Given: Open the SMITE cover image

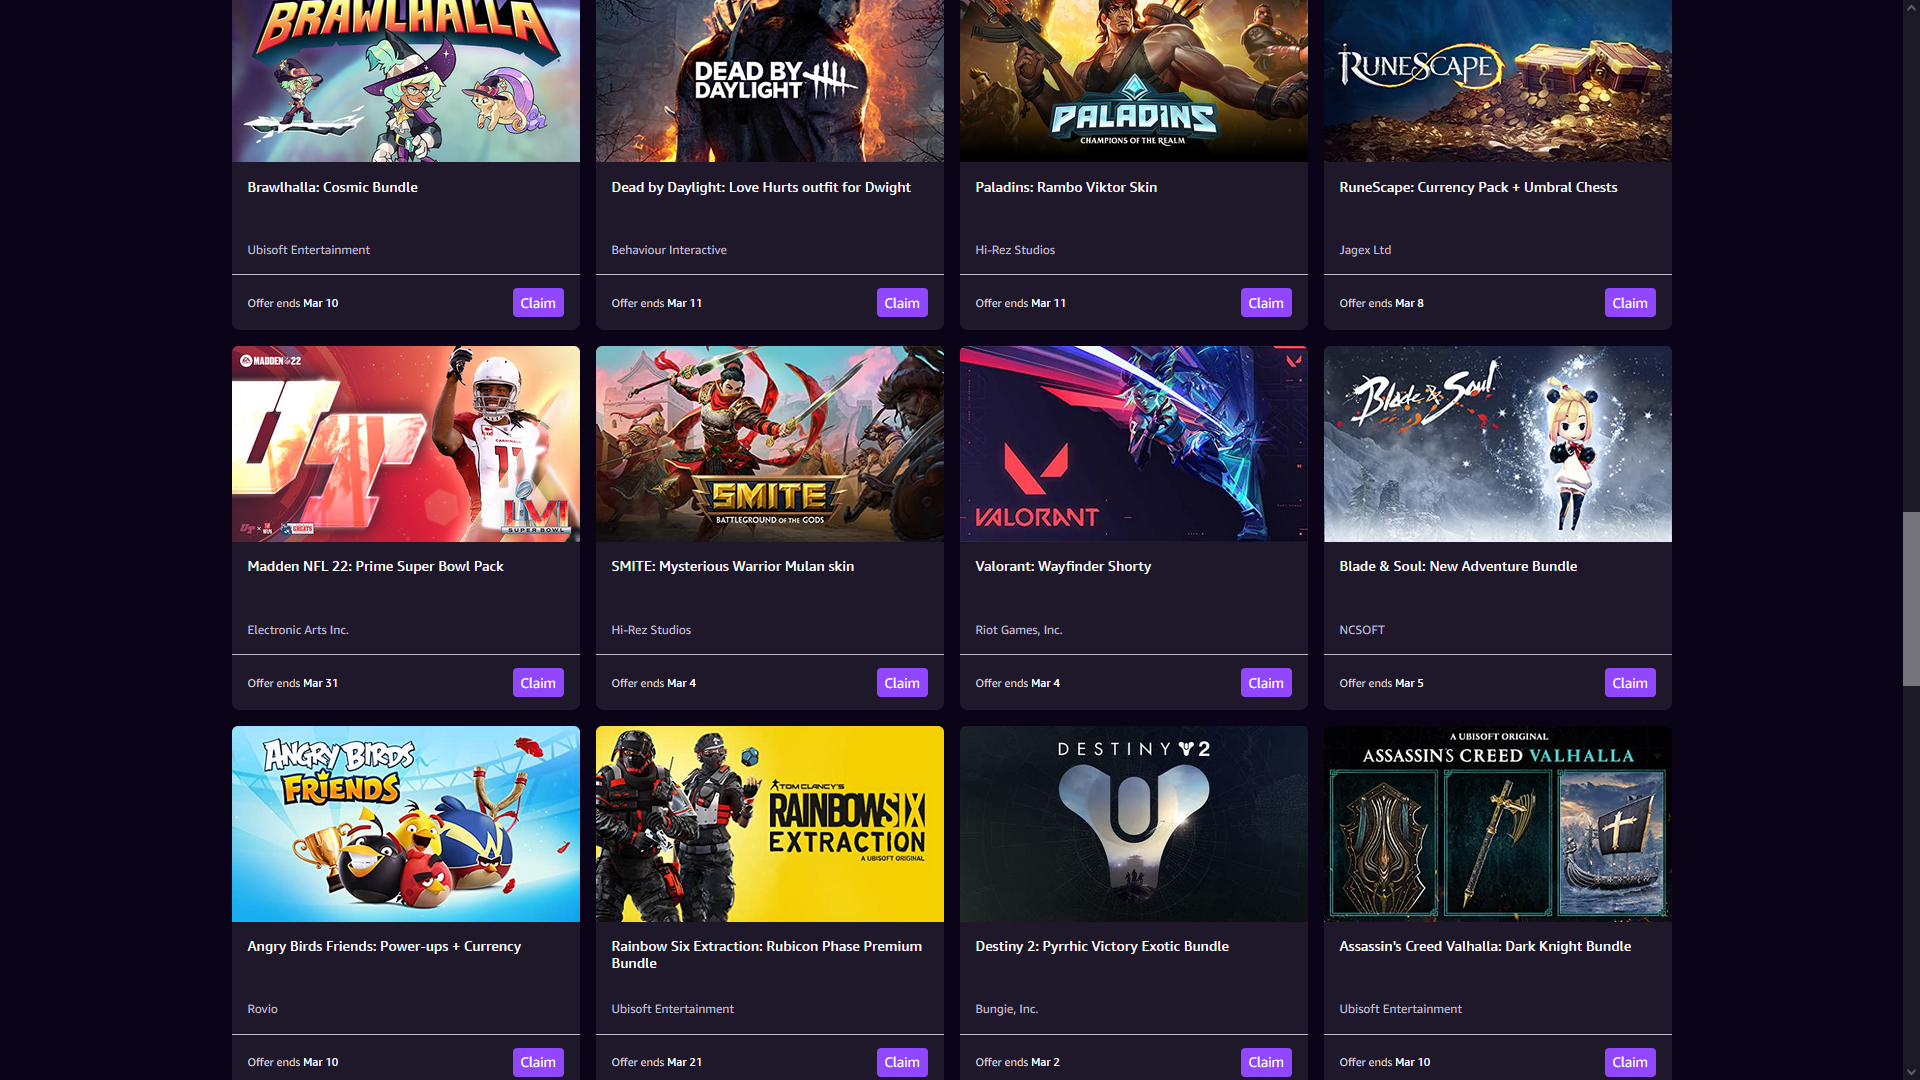Looking at the screenshot, I should click(770, 444).
